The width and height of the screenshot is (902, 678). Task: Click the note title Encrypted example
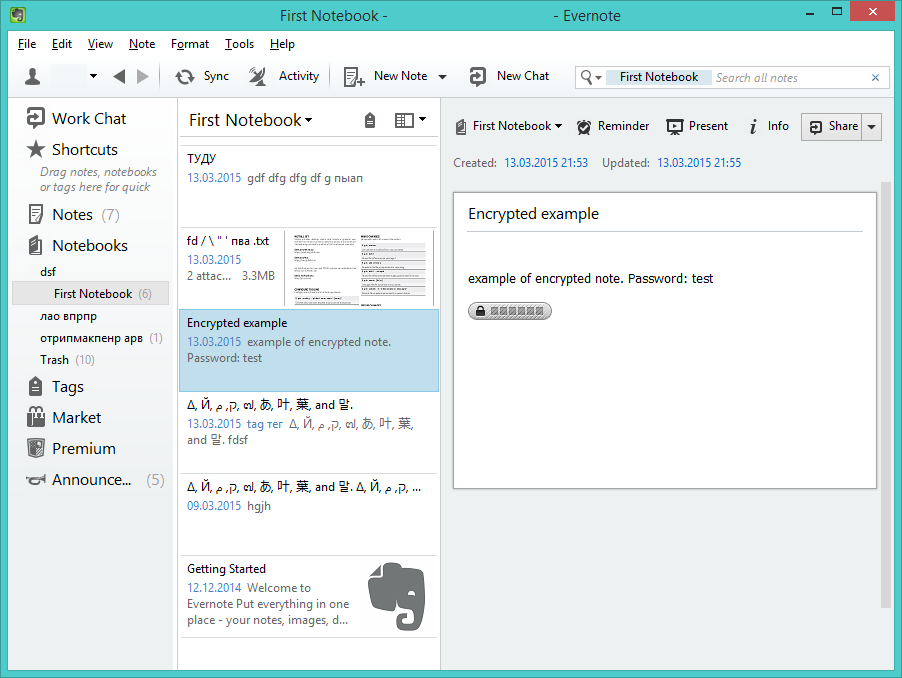tap(533, 214)
